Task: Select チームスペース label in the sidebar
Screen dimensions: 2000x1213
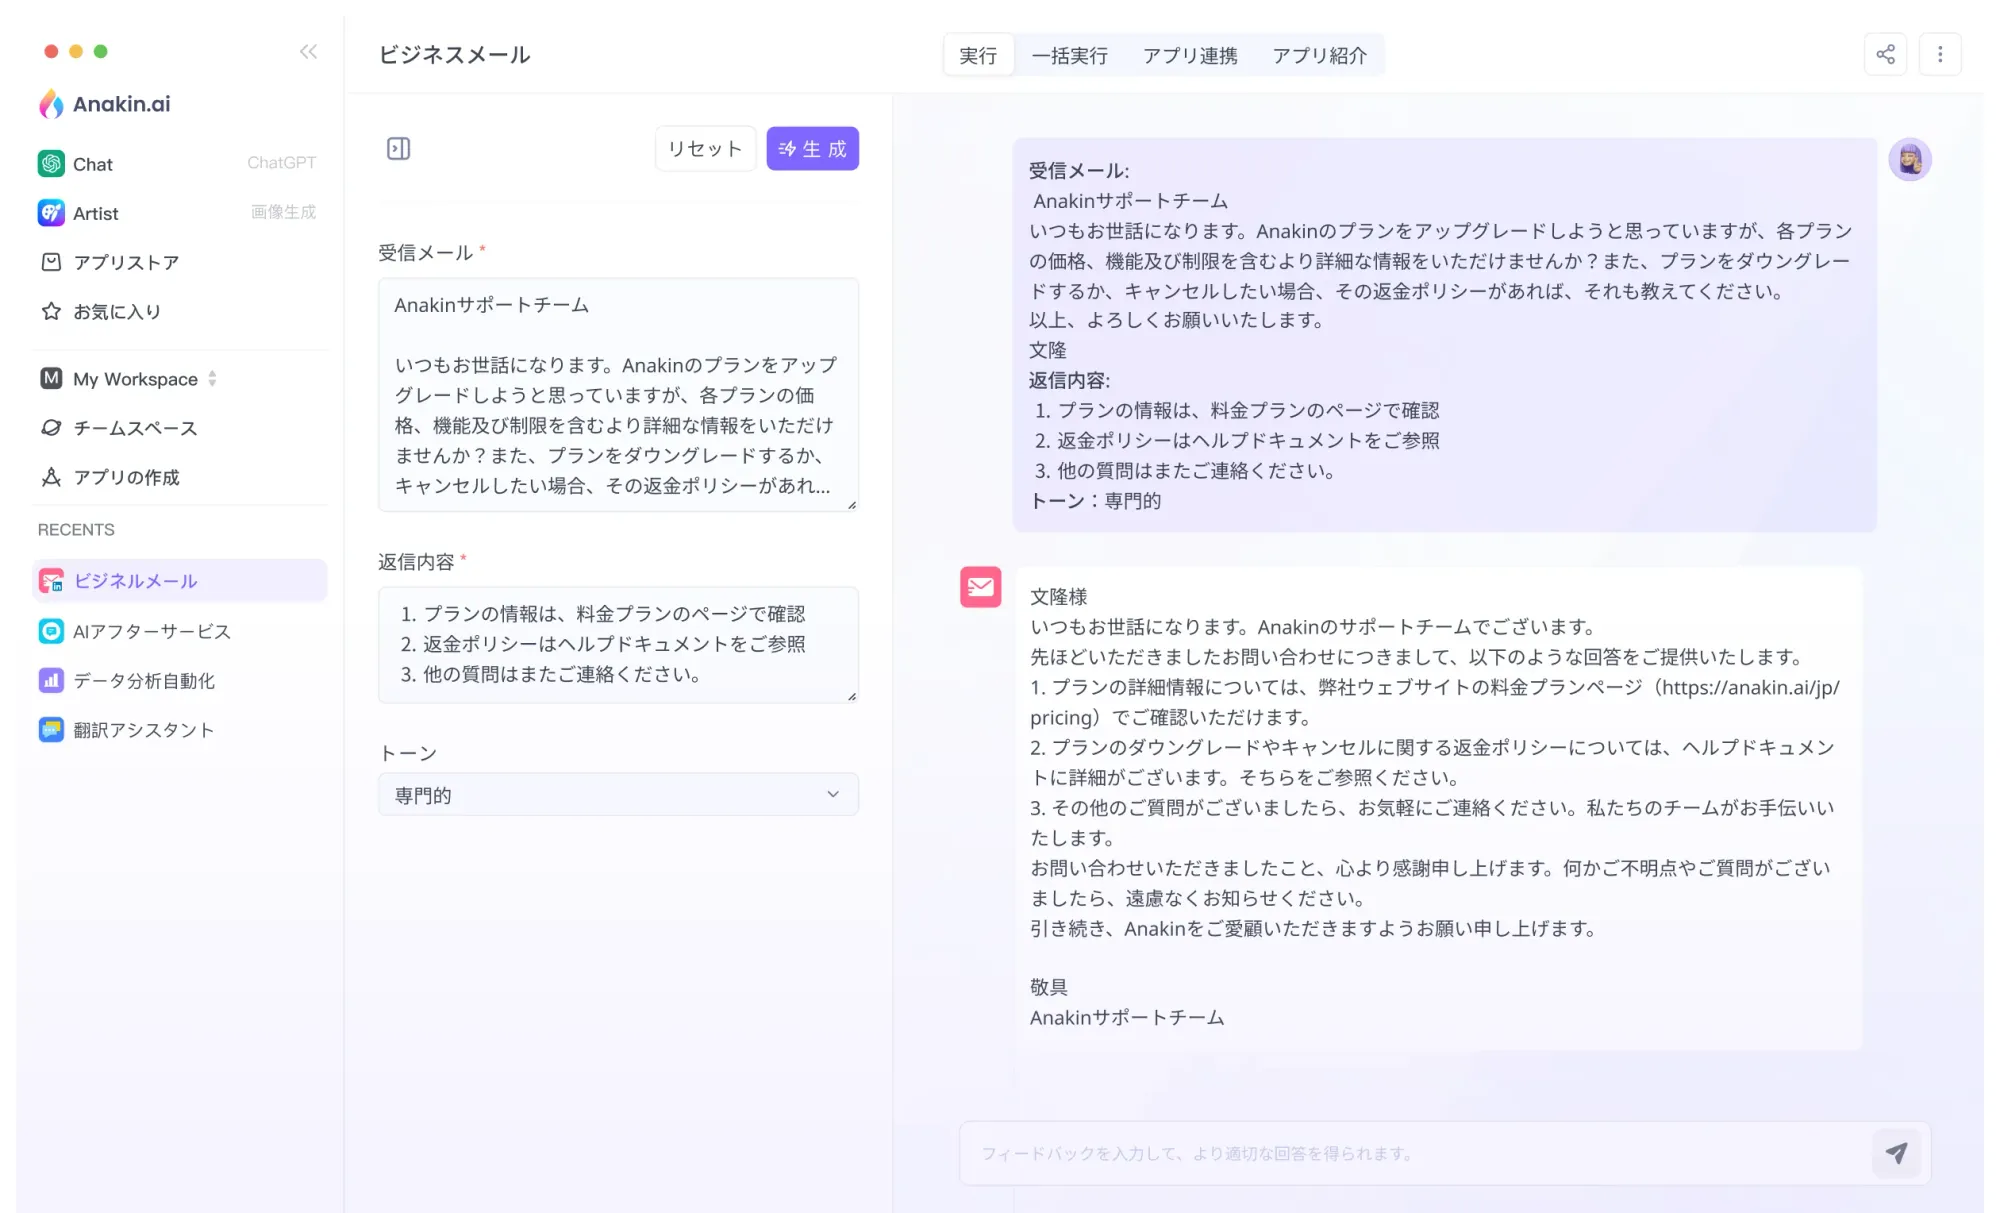Action: (135, 428)
